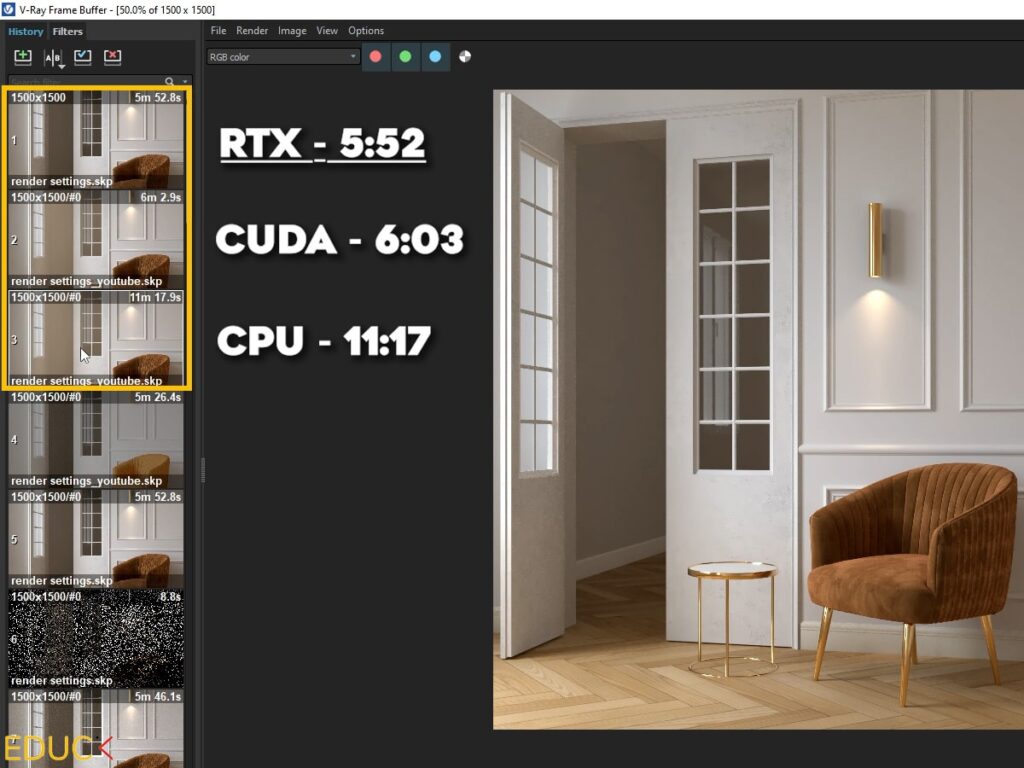Toggle the red channel button
The image size is (1024, 768).
376,57
